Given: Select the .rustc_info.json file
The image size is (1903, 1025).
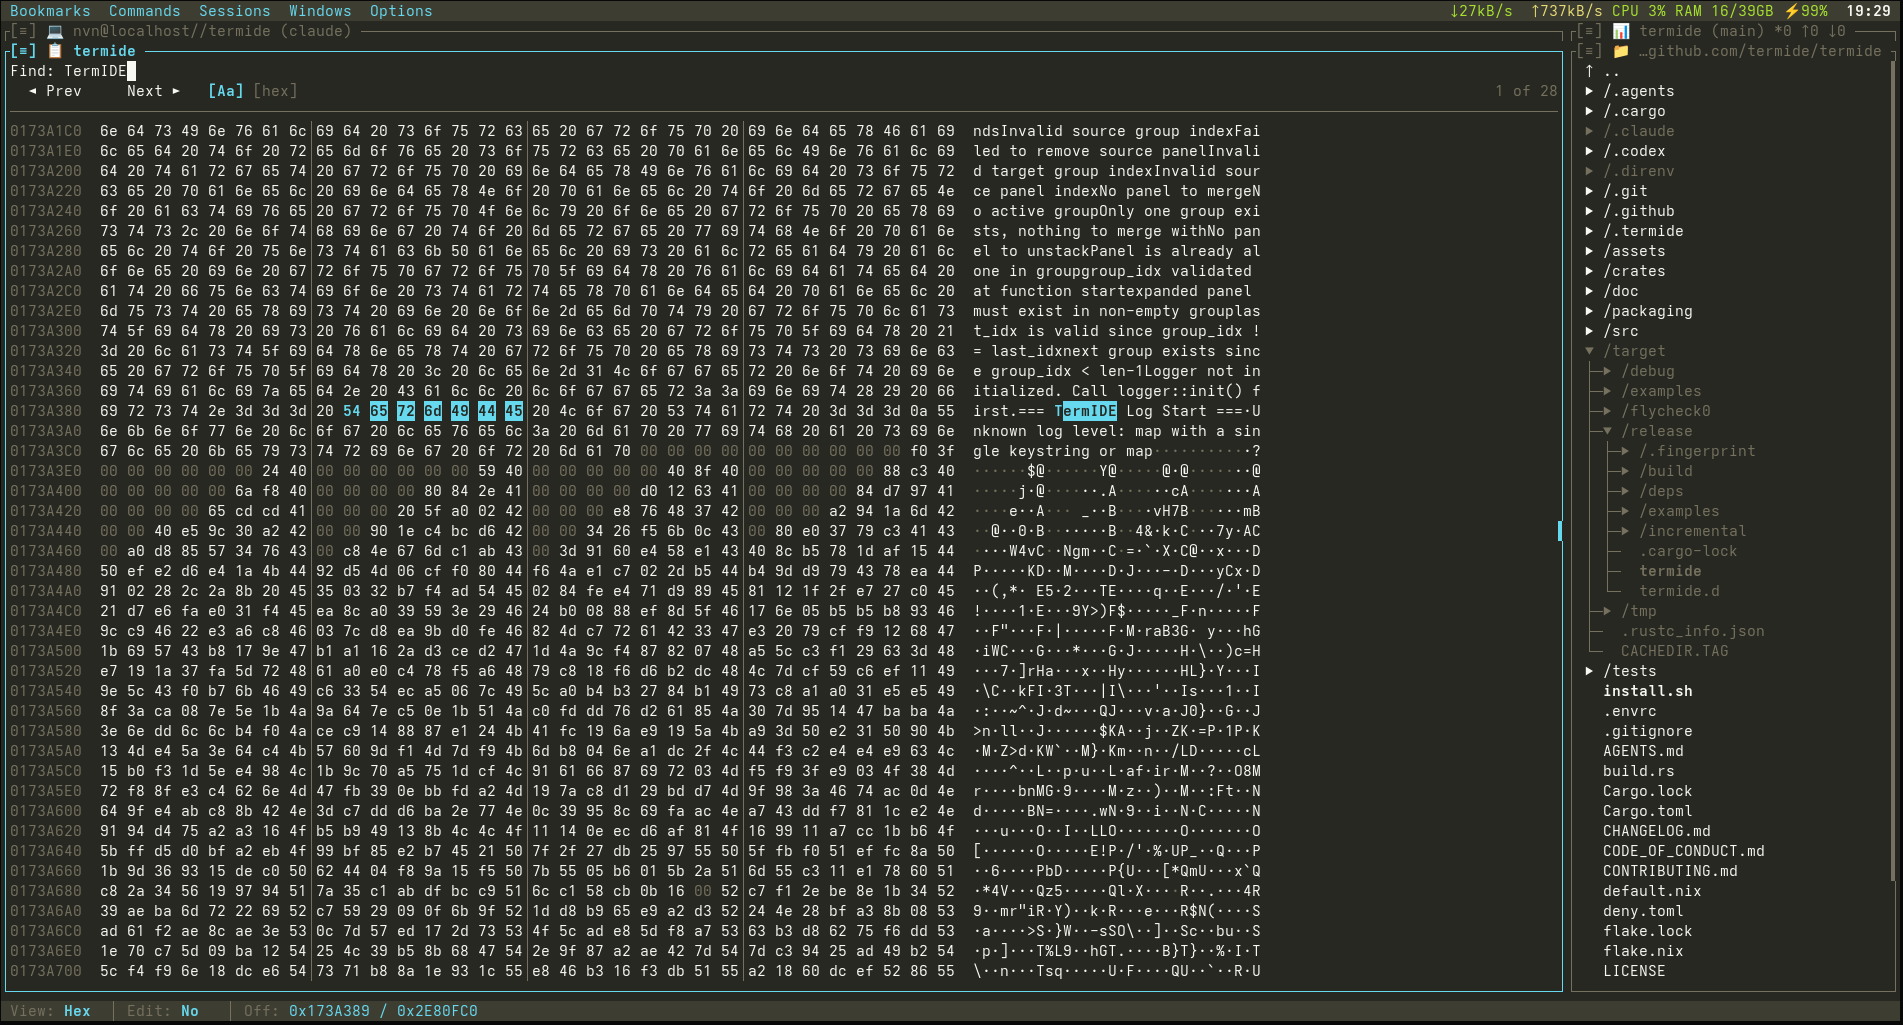Looking at the screenshot, I should pyautogui.click(x=1693, y=631).
